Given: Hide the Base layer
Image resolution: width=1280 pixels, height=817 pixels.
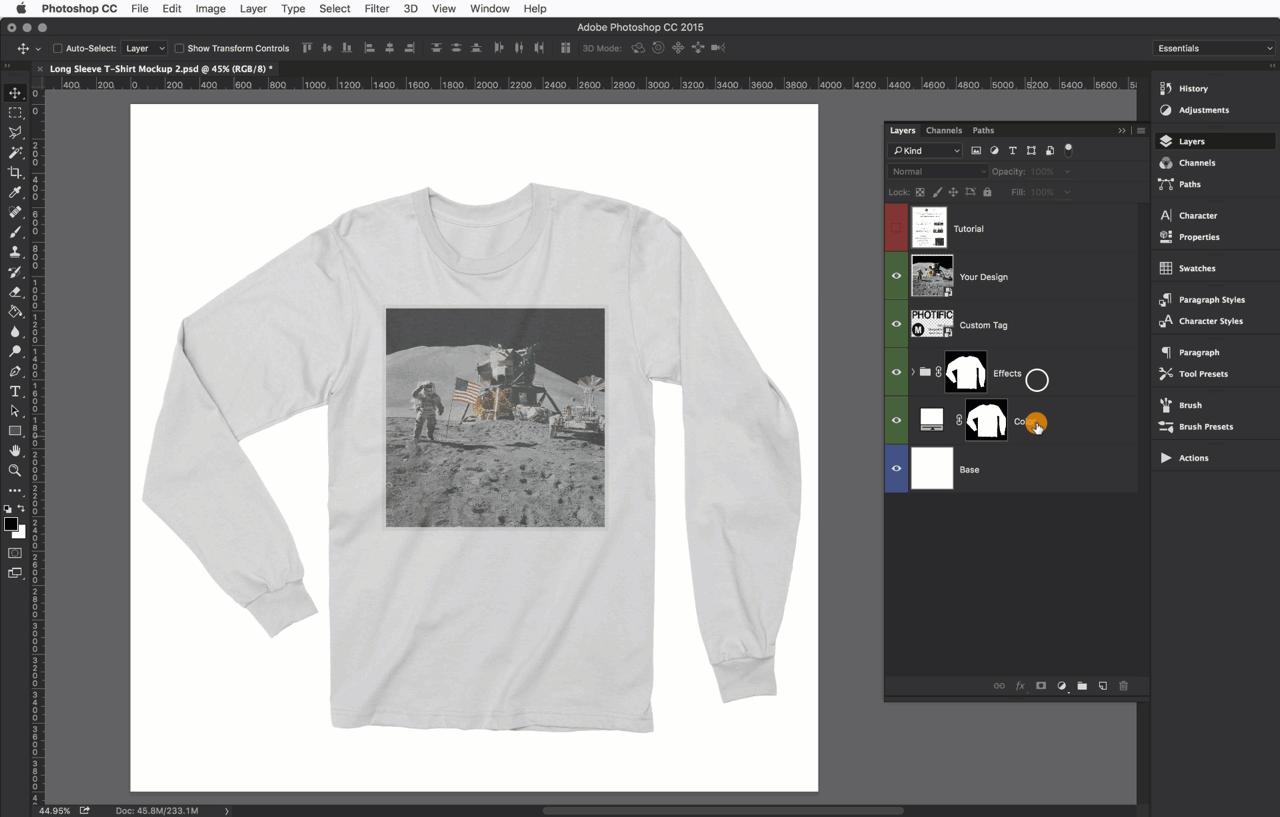Looking at the screenshot, I should [x=896, y=469].
